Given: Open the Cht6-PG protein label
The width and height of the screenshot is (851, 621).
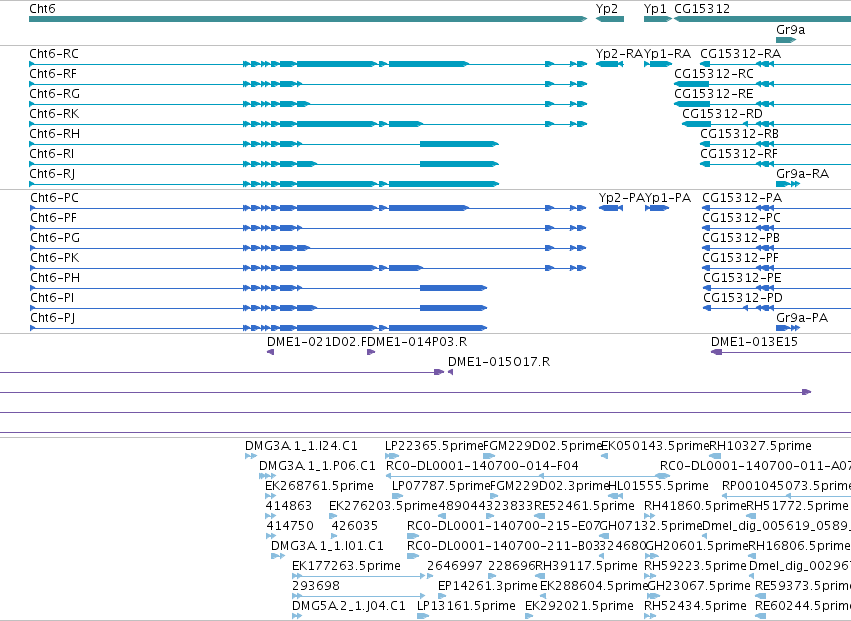Looking at the screenshot, I should tap(55, 238).
